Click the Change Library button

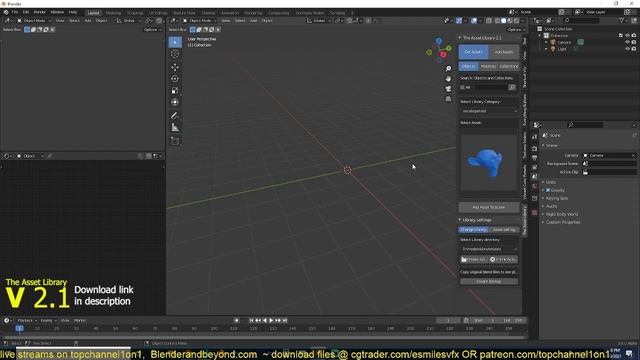tap(473, 230)
